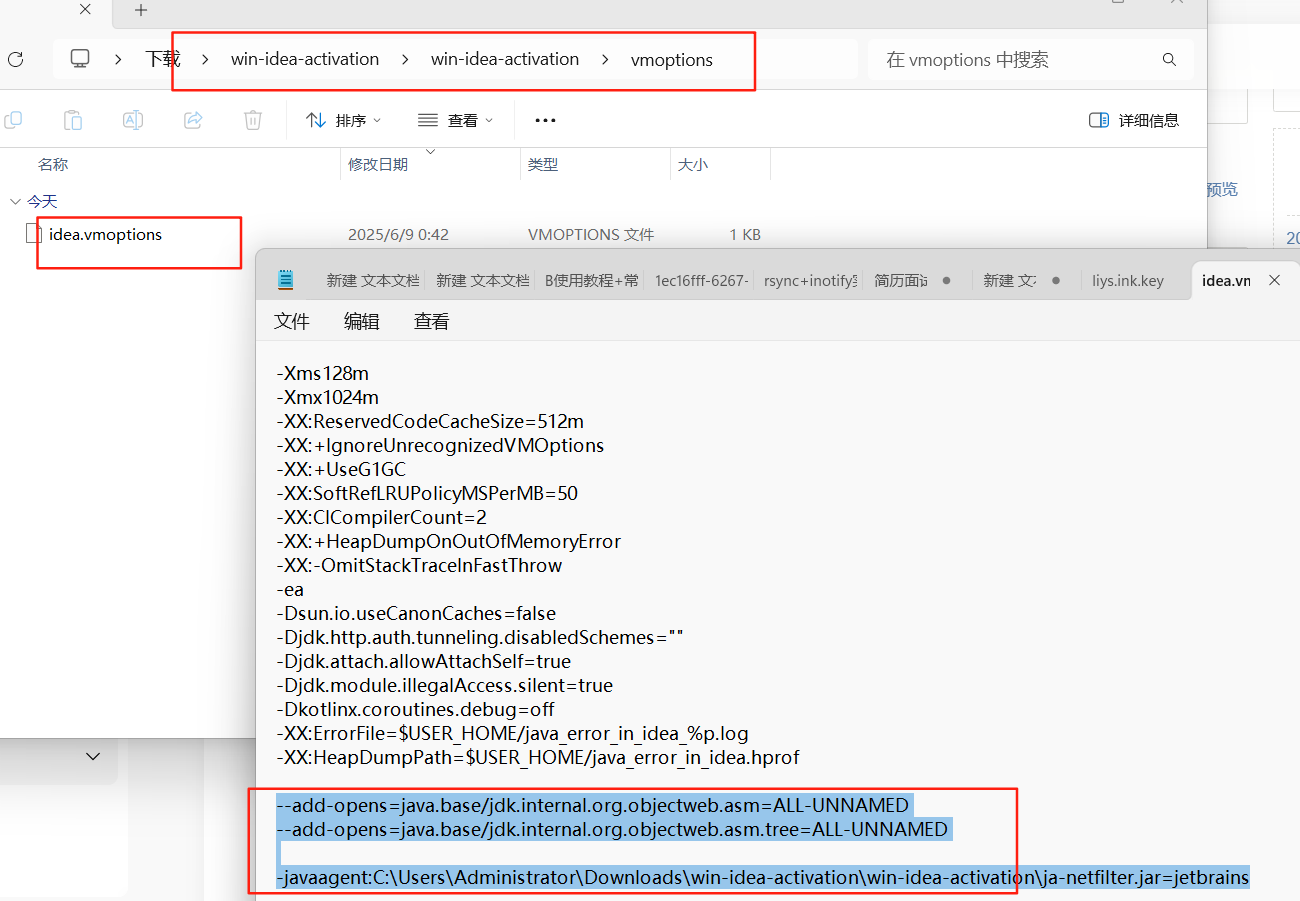Click the -javaagent ja-netfilter.jar line
Image resolution: width=1300 pixels, height=901 pixels.
click(763, 878)
